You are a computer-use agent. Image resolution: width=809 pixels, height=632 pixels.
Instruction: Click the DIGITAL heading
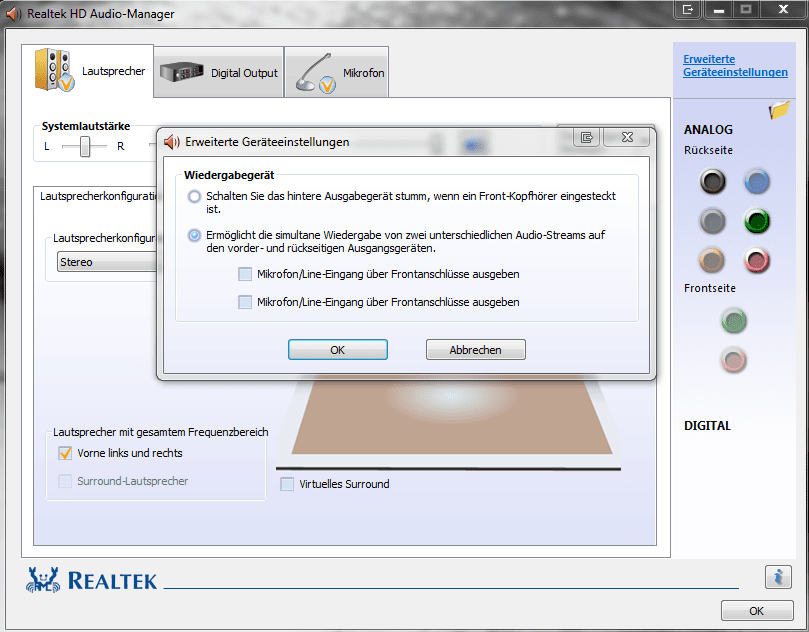[707, 426]
